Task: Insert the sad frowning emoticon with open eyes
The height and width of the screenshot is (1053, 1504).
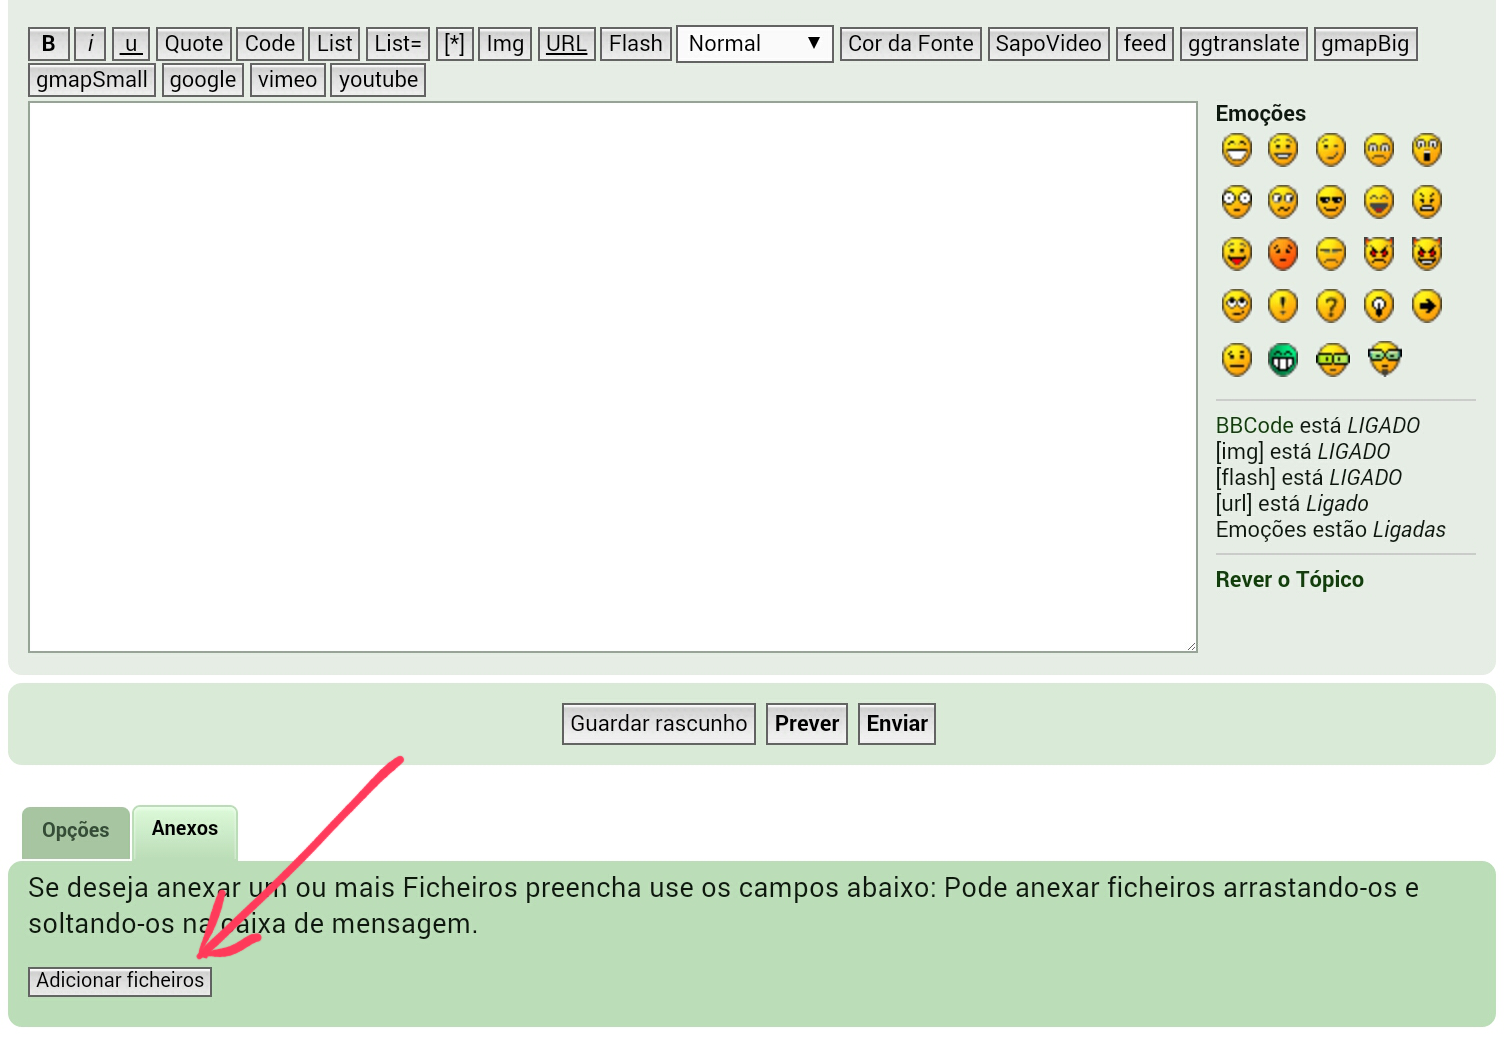Action: click(x=1379, y=150)
